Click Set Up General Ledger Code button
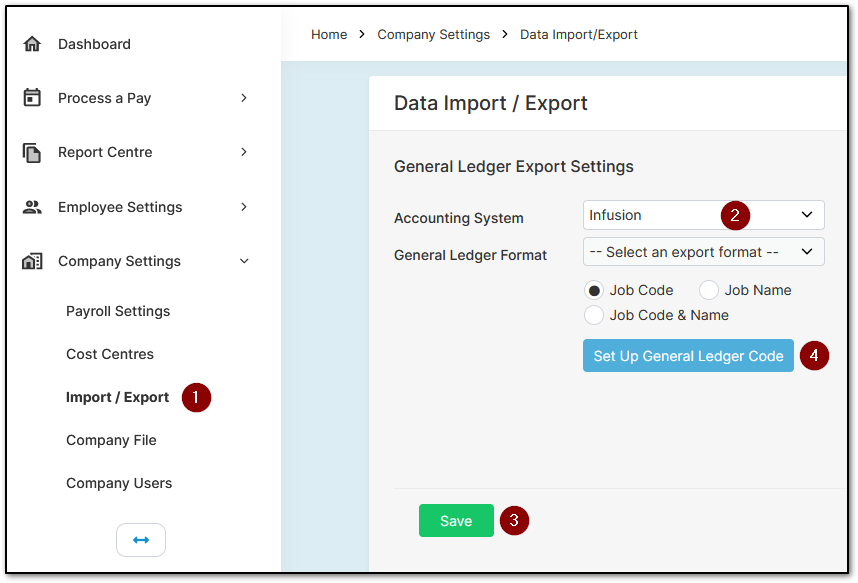 [688, 356]
